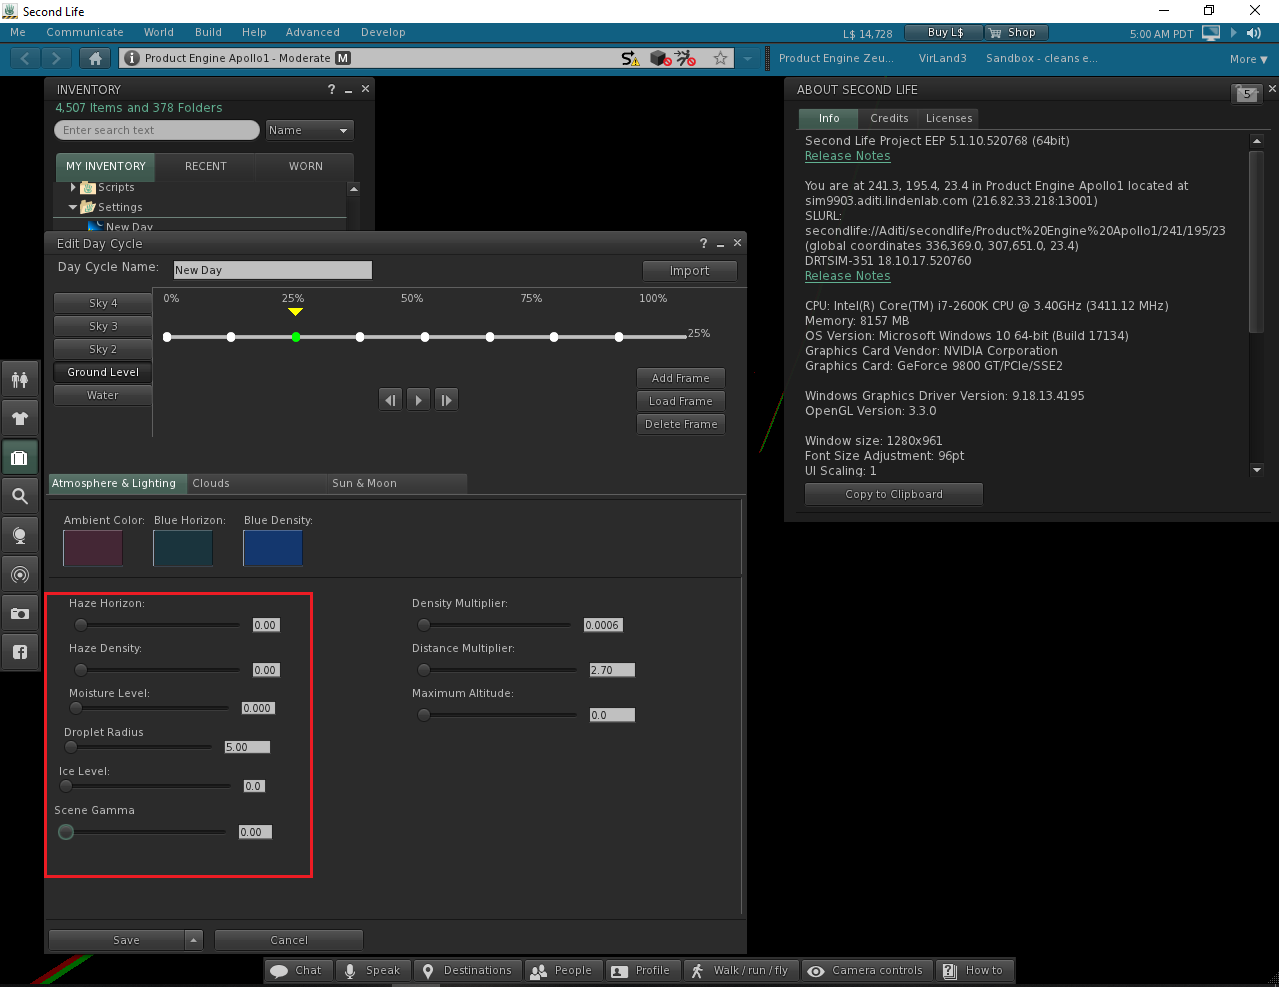Click the Import button in Edit Day Cycle
The height and width of the screenshot is (987, 1279).
pyautogui.click(x=689, y=270)
